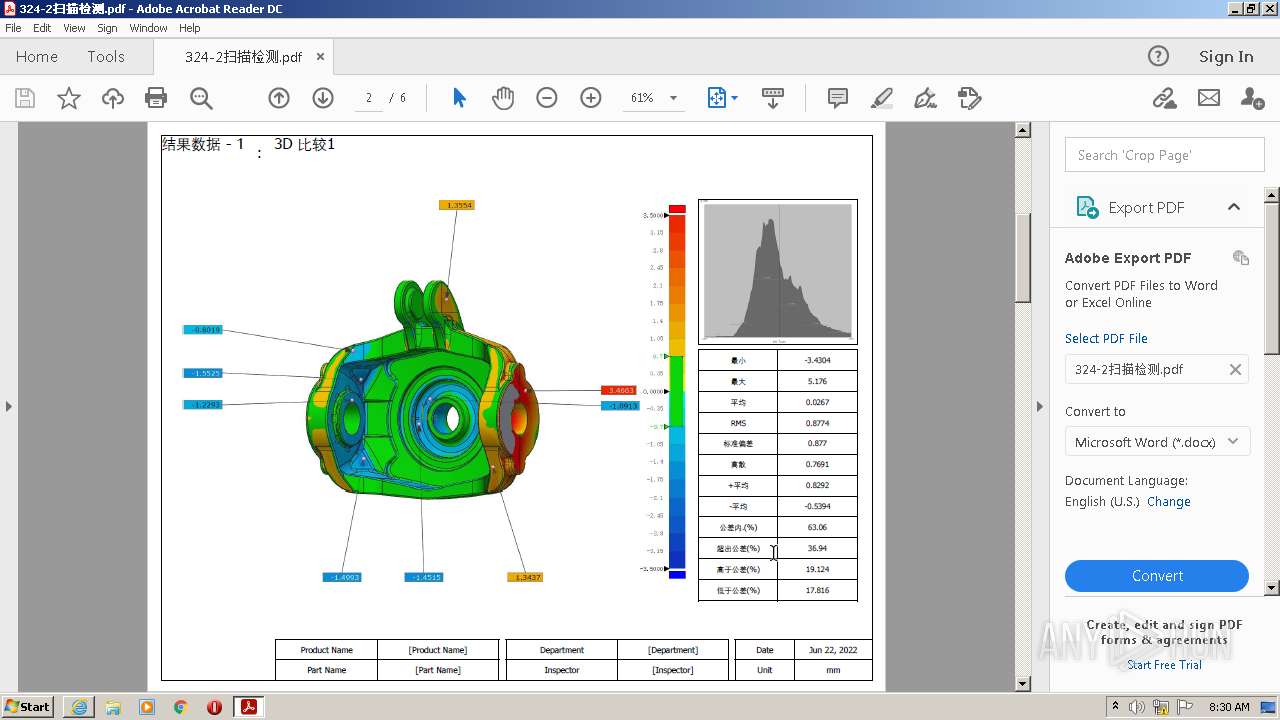Image resolution: width=1280 pixels, height=720 pixels.
Task: Open Internet Explorer from the taskbar
Action: tap(79, 707)
